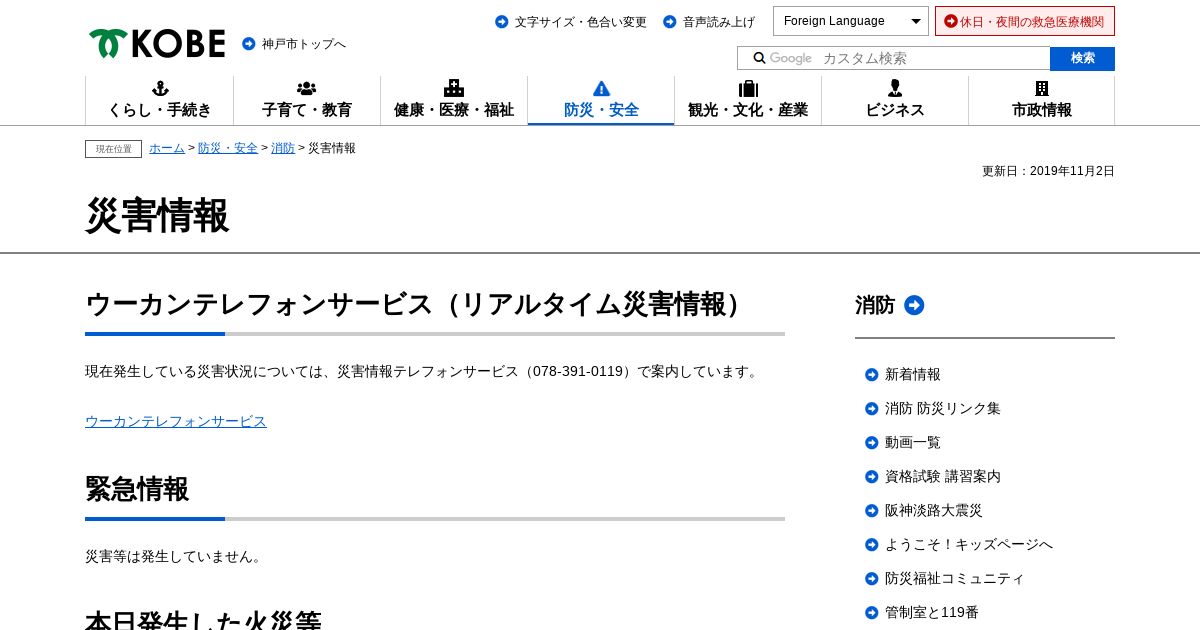
Task: Follow the ウーカンテレフォンサービス link
Action: coord(176,421)
